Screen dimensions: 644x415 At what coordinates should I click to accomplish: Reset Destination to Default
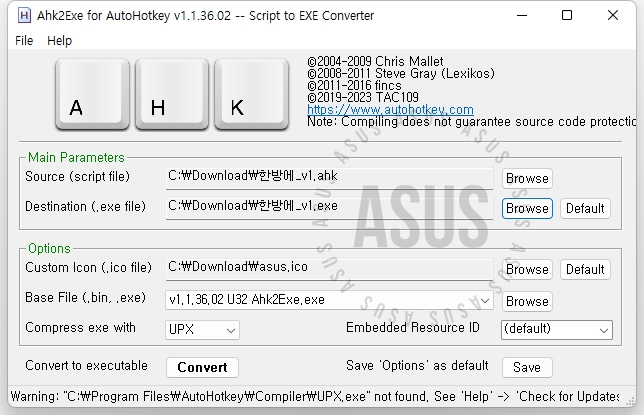pos(585,209)
